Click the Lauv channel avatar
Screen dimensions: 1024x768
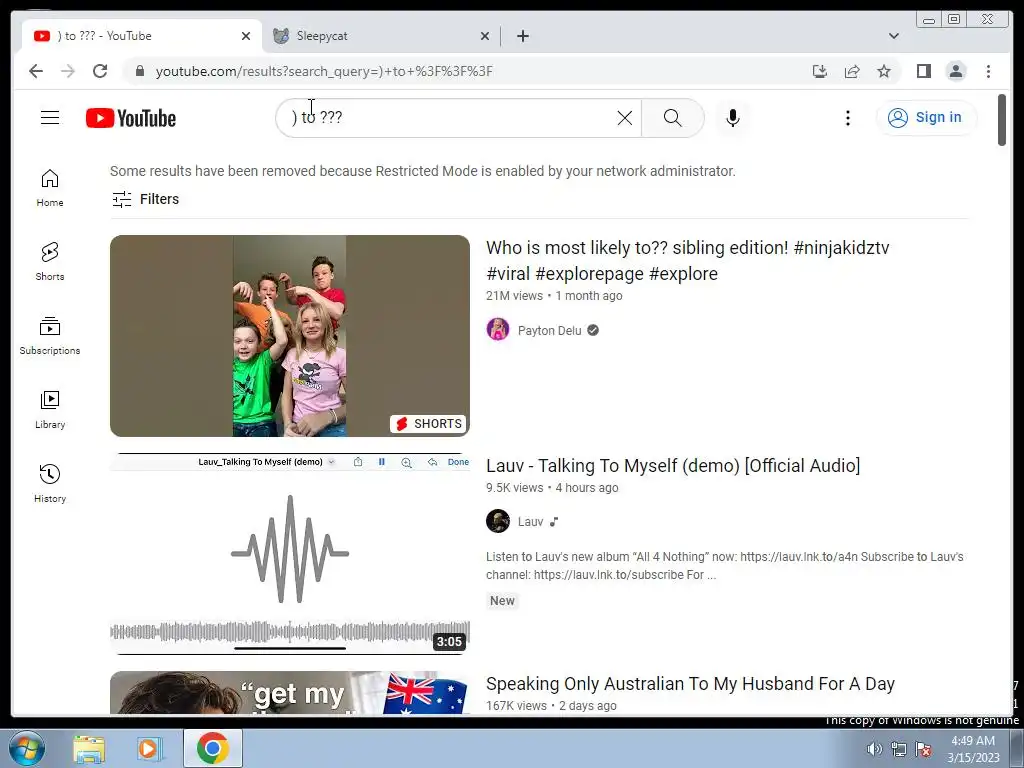point(498,521)
